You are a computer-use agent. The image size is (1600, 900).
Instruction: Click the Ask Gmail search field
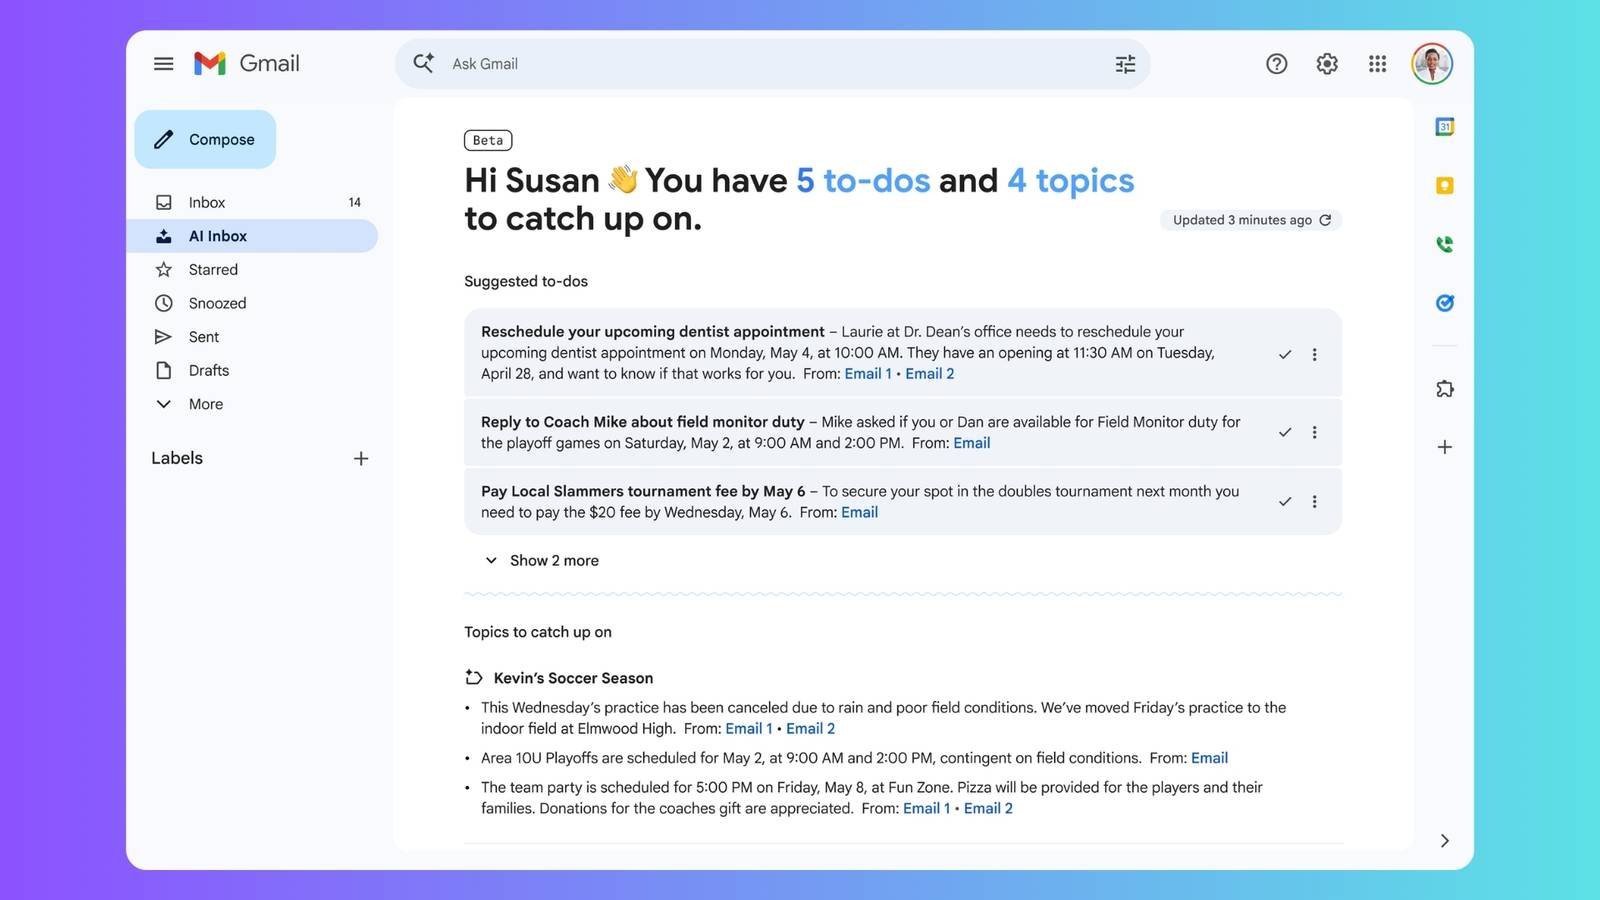coord(770,64)
